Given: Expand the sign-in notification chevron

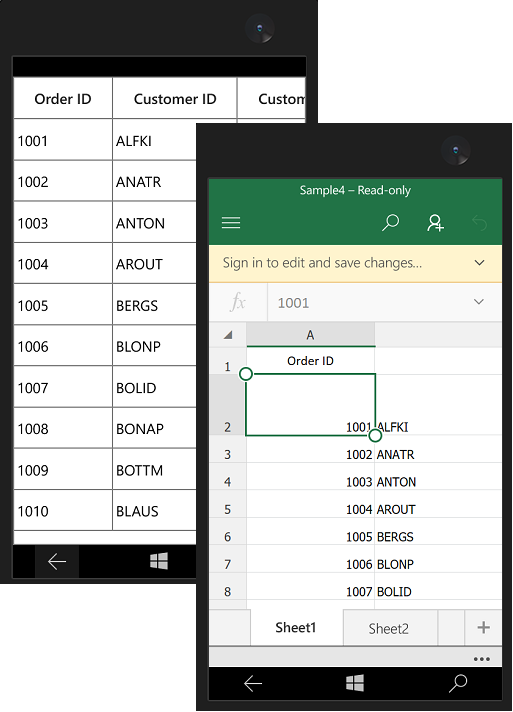Looking at the screenshot, I should [479, 263].
